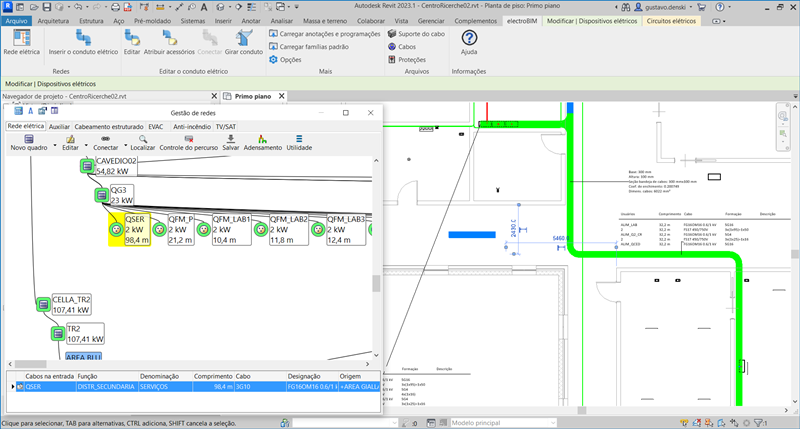Viewport: 800px width, 429px height.
Task: Click Inserir o conduto elétrico icon
Action: click(x=83, y=40)
